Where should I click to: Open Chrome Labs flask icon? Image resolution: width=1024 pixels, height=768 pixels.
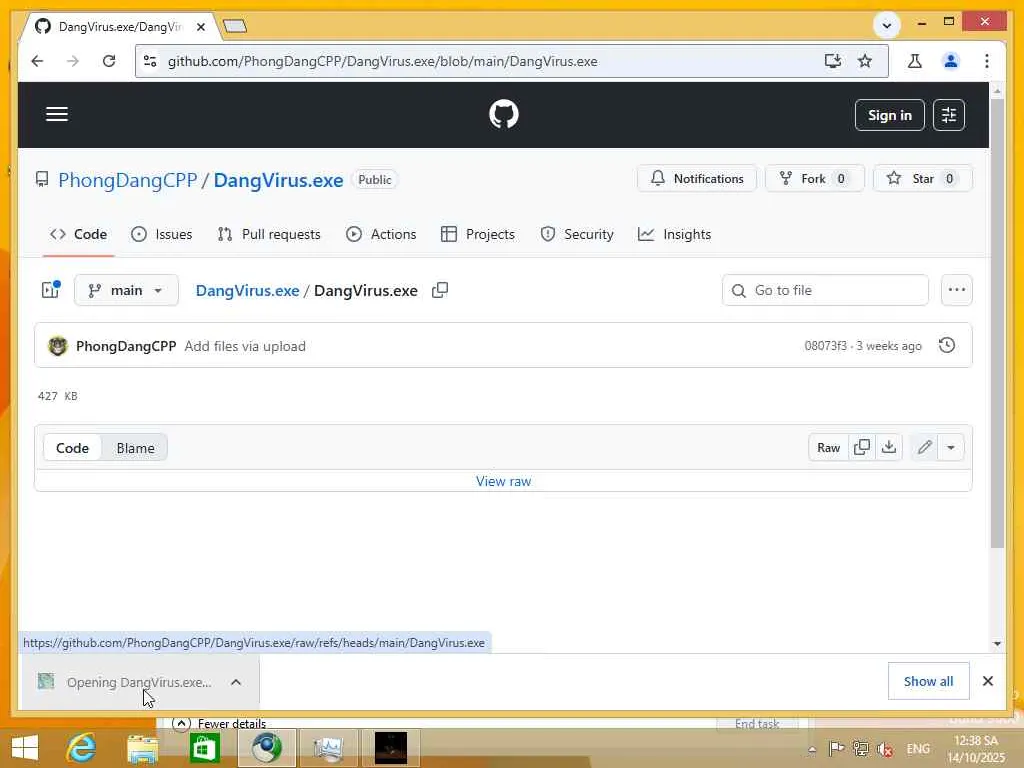(914, 61)
